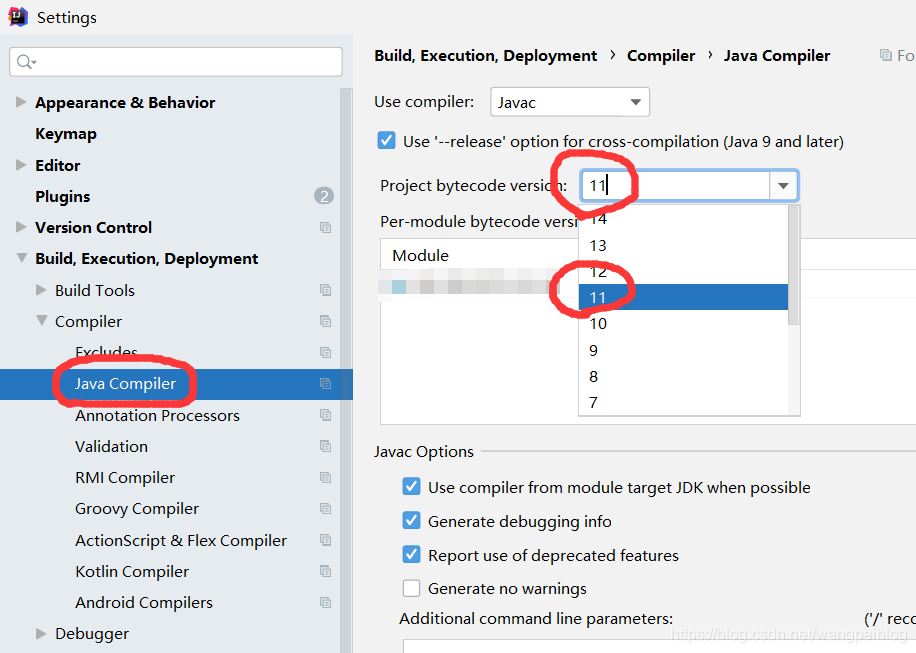The image size is (916, 653).
Task: Open Groovy Compiler settings
Action: 137,509
